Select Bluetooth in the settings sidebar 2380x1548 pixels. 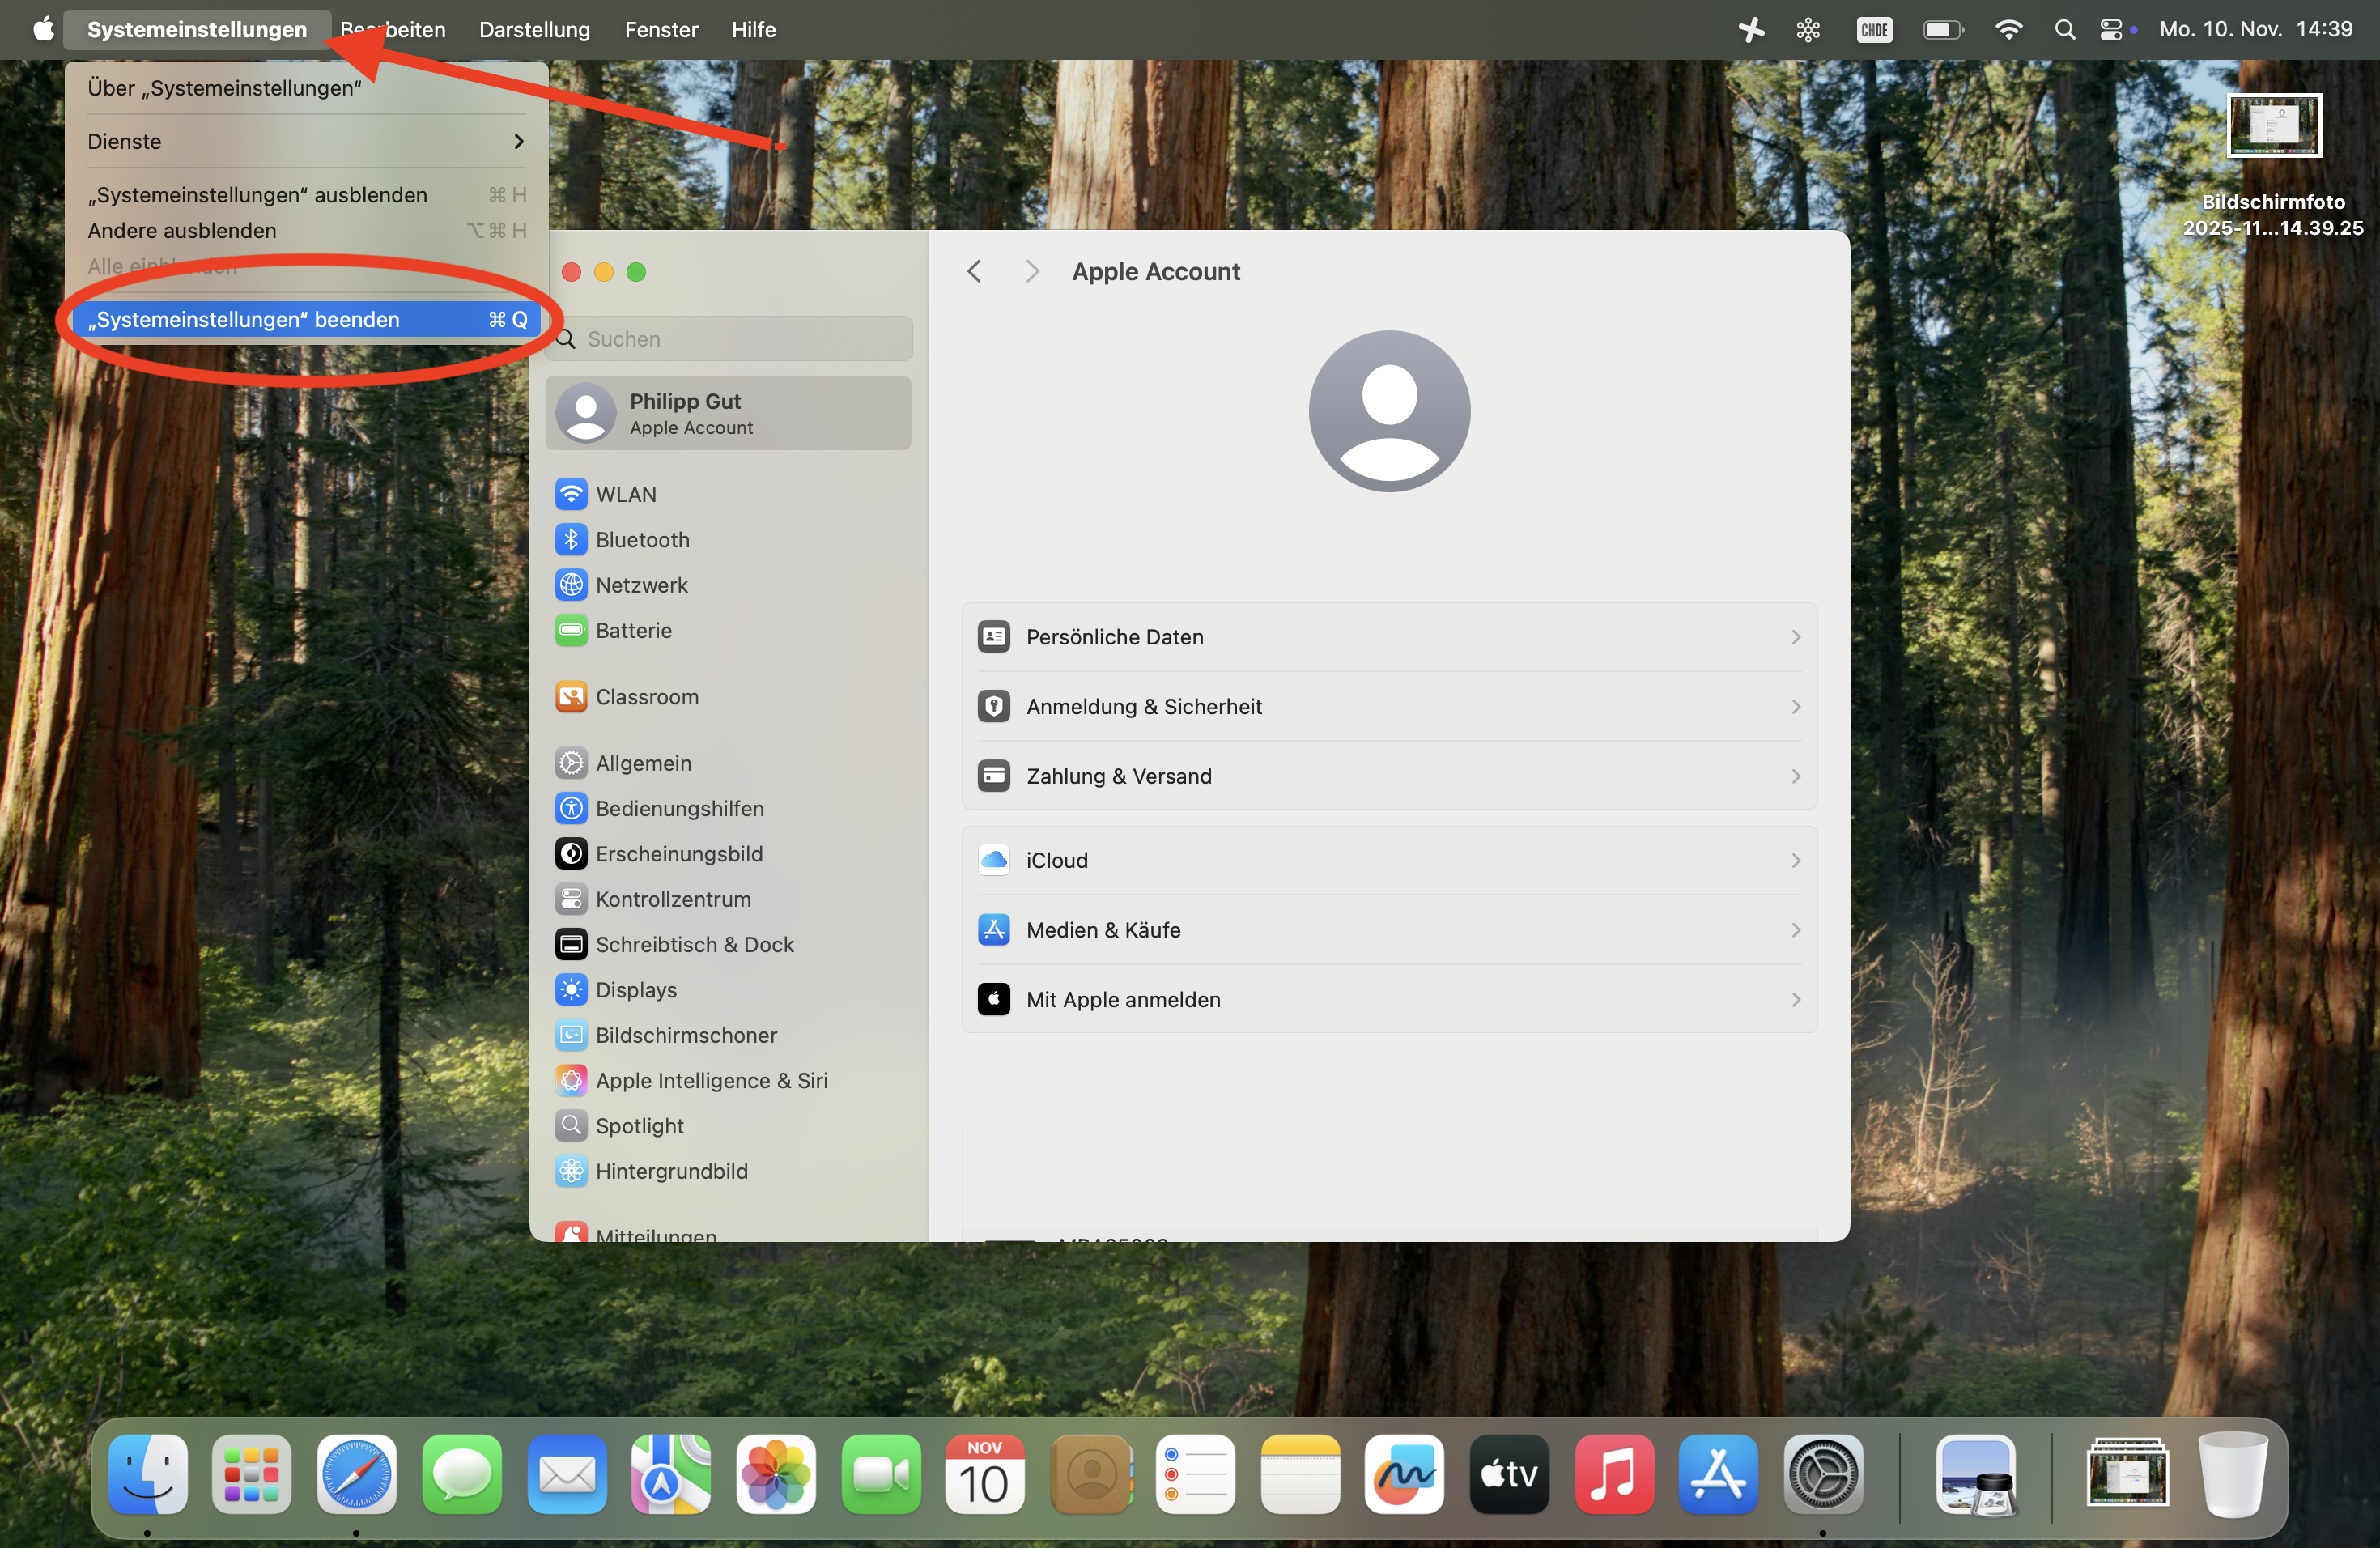(641, 540)
